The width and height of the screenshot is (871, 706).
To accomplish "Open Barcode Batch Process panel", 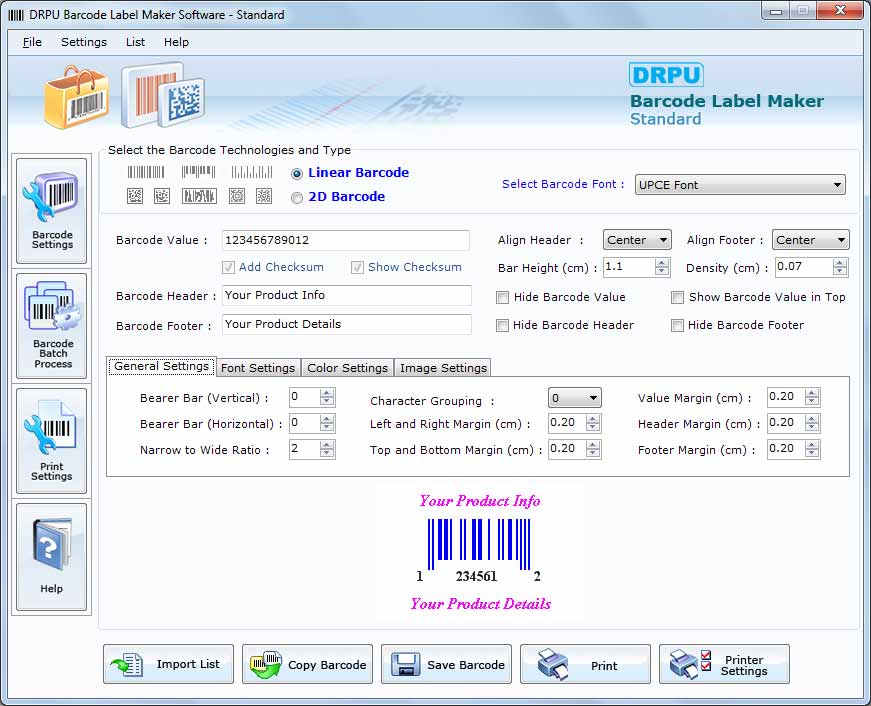I will [x=52, y=326].
